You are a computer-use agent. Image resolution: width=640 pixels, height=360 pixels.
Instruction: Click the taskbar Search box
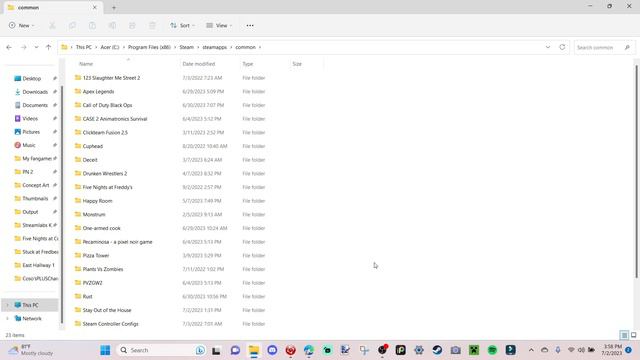161,350
